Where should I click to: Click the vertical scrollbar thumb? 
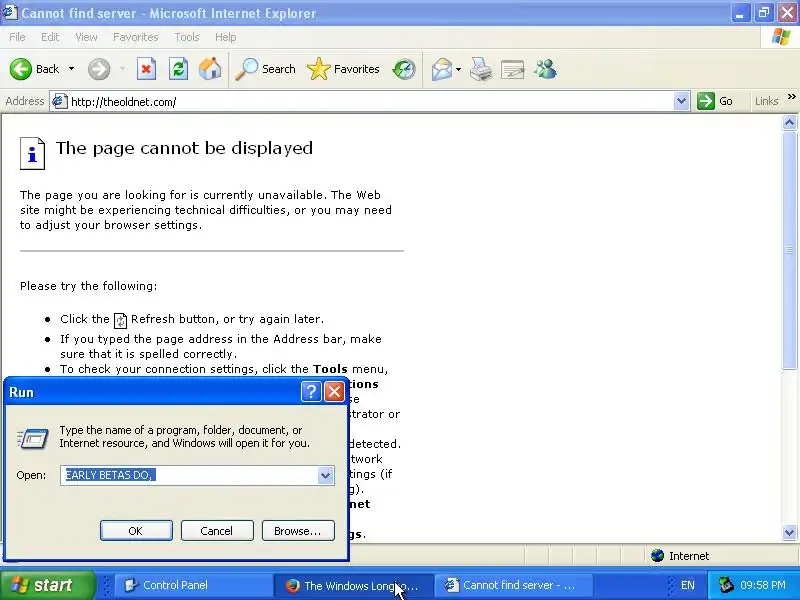[x=789, y=250]
